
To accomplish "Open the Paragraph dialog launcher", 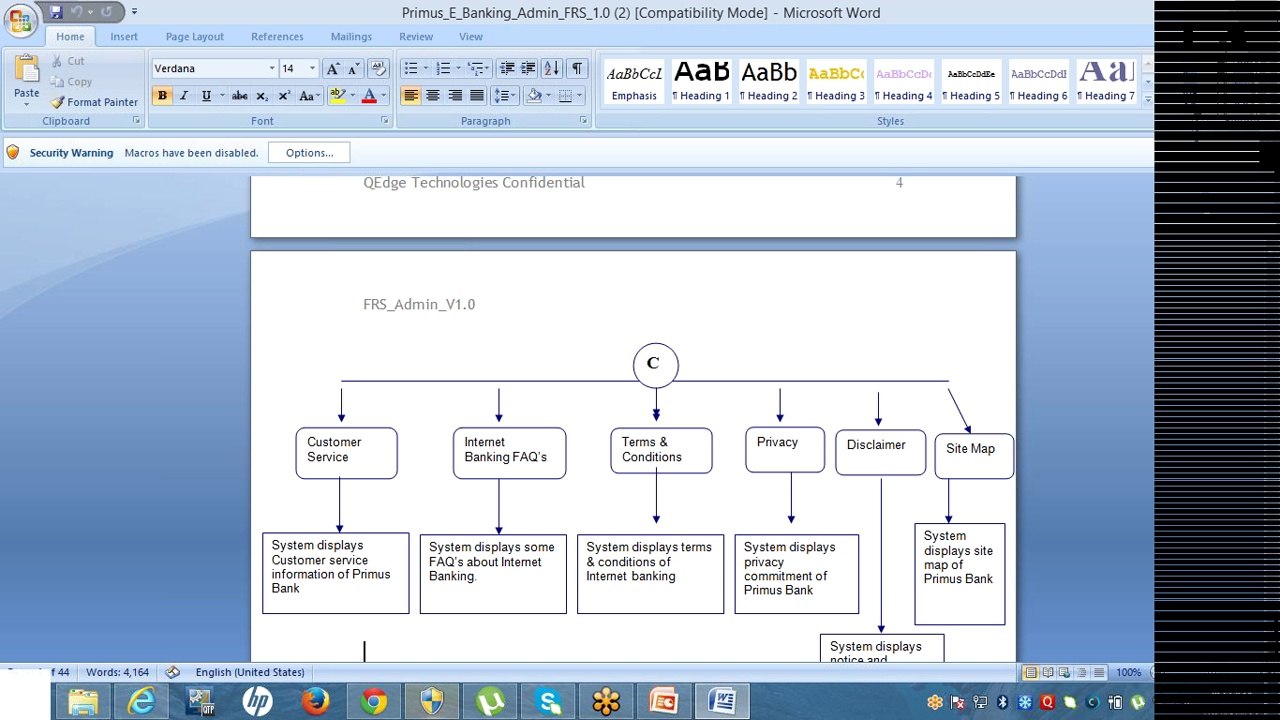I will (x=583, y=120).
